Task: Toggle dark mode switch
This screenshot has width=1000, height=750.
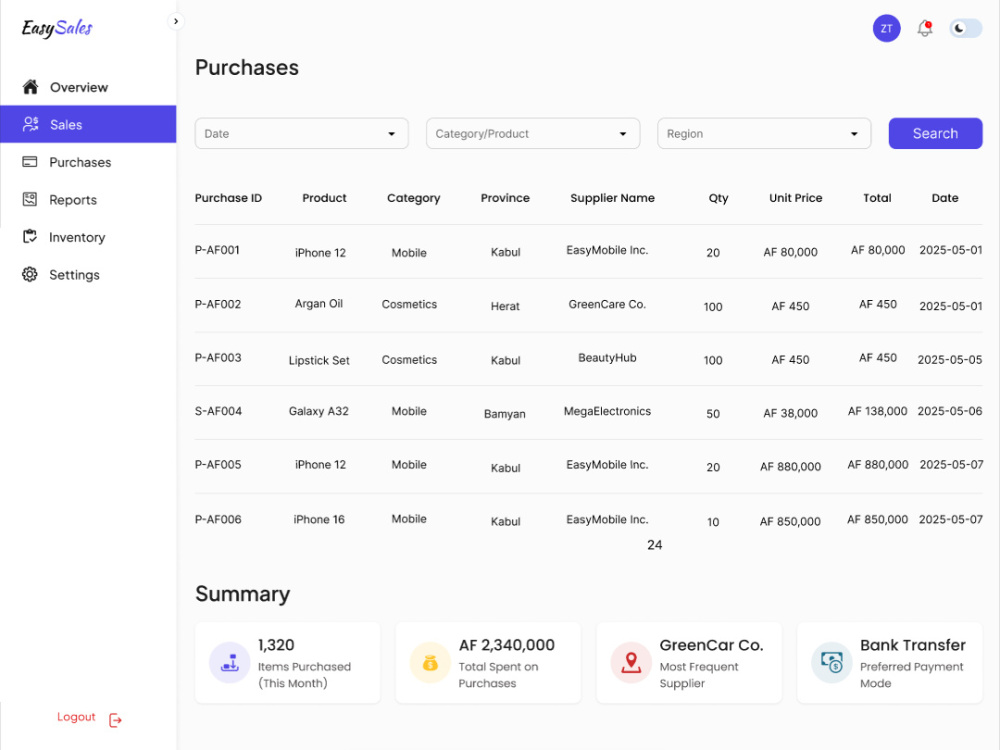Action: pos(966,29)
